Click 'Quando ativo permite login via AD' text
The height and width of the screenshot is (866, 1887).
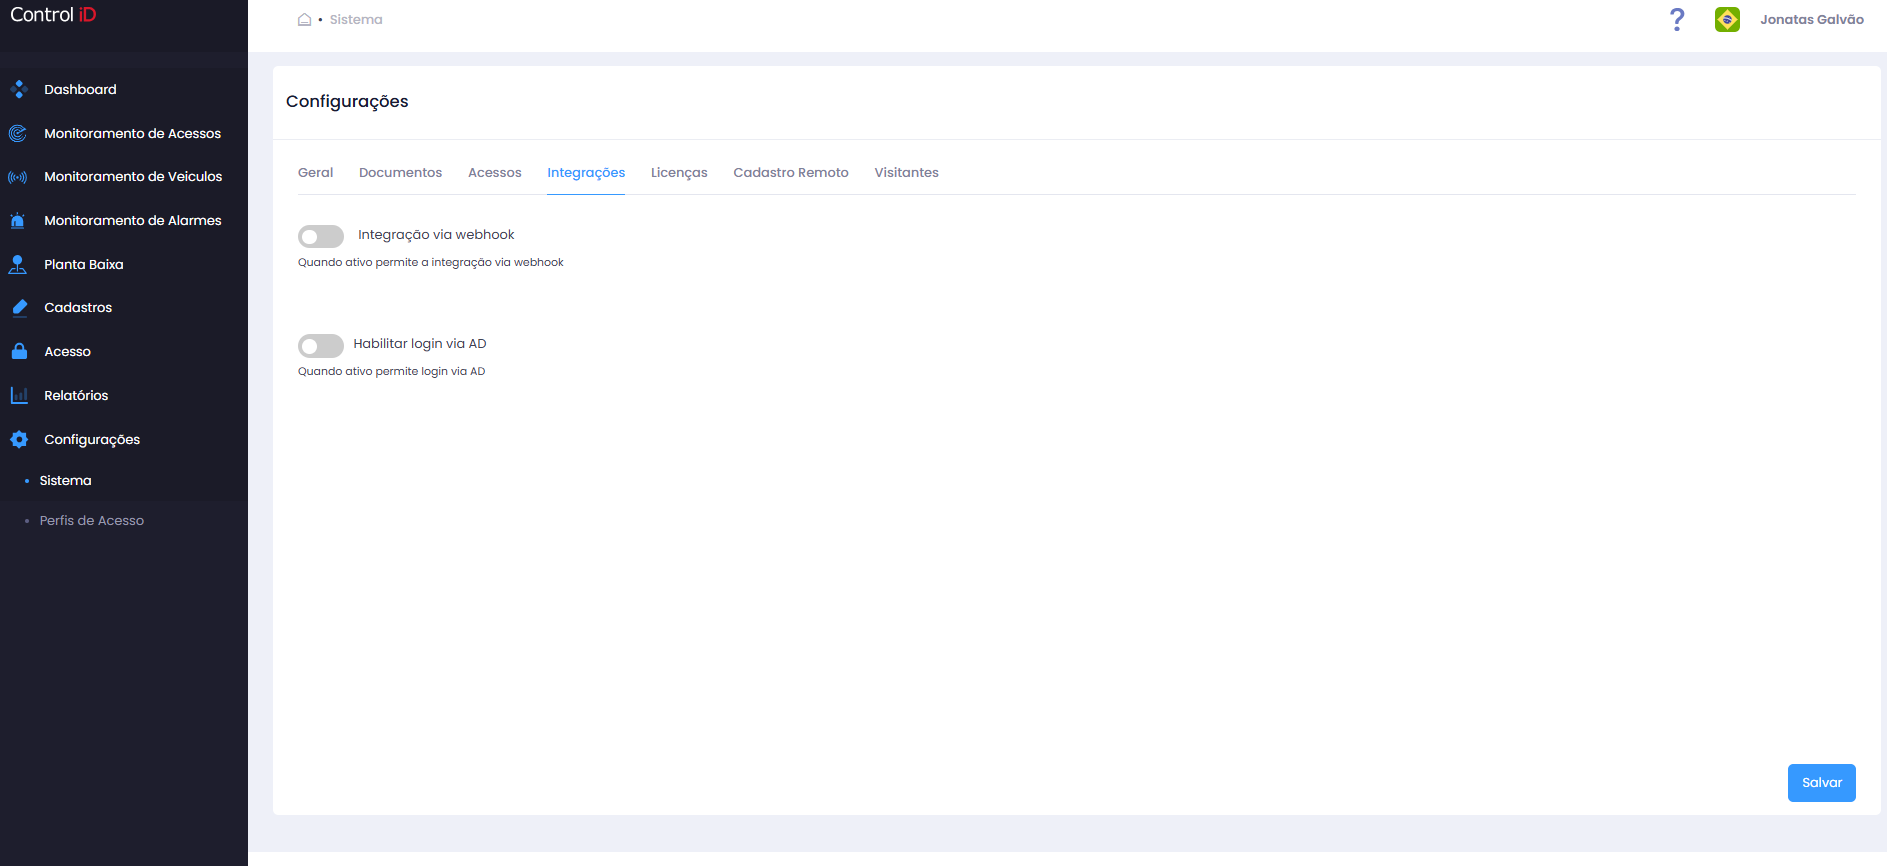tap(392, 372)
